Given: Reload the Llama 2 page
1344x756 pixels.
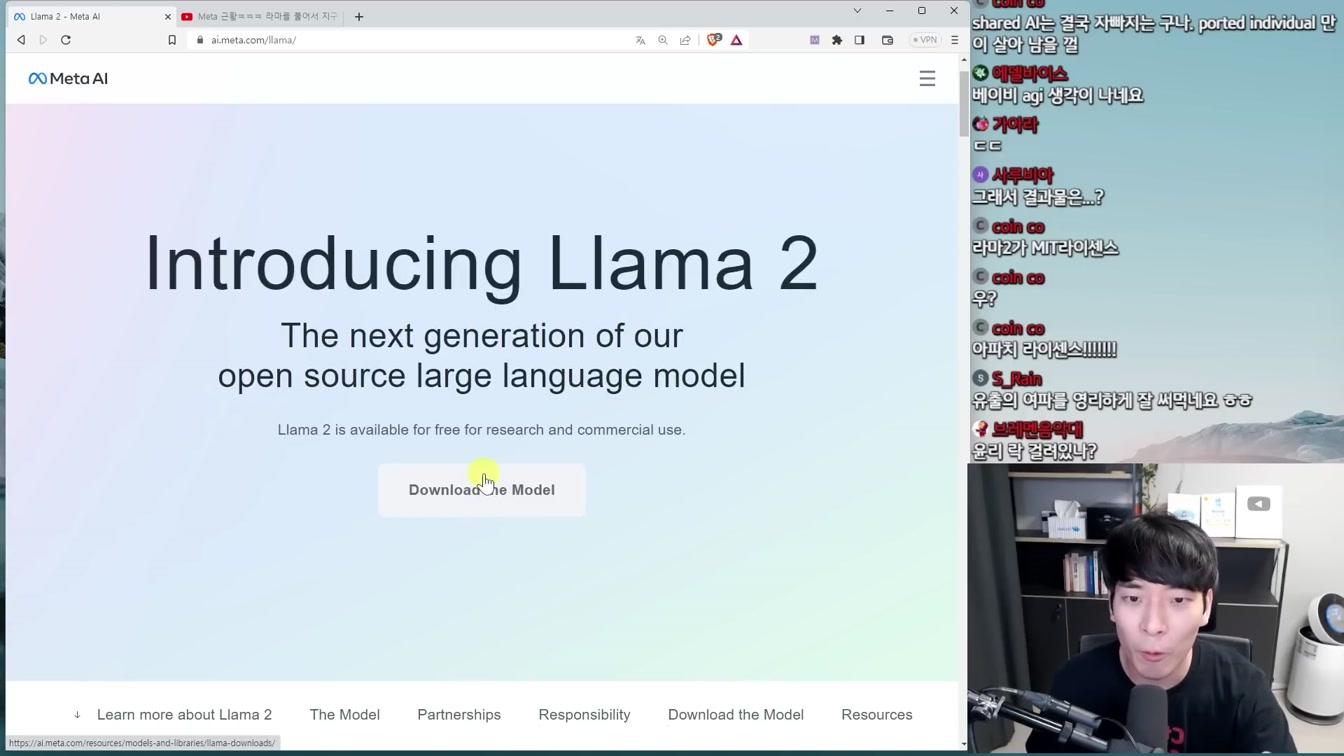Looking at the screenshot, I should [66, 40].
